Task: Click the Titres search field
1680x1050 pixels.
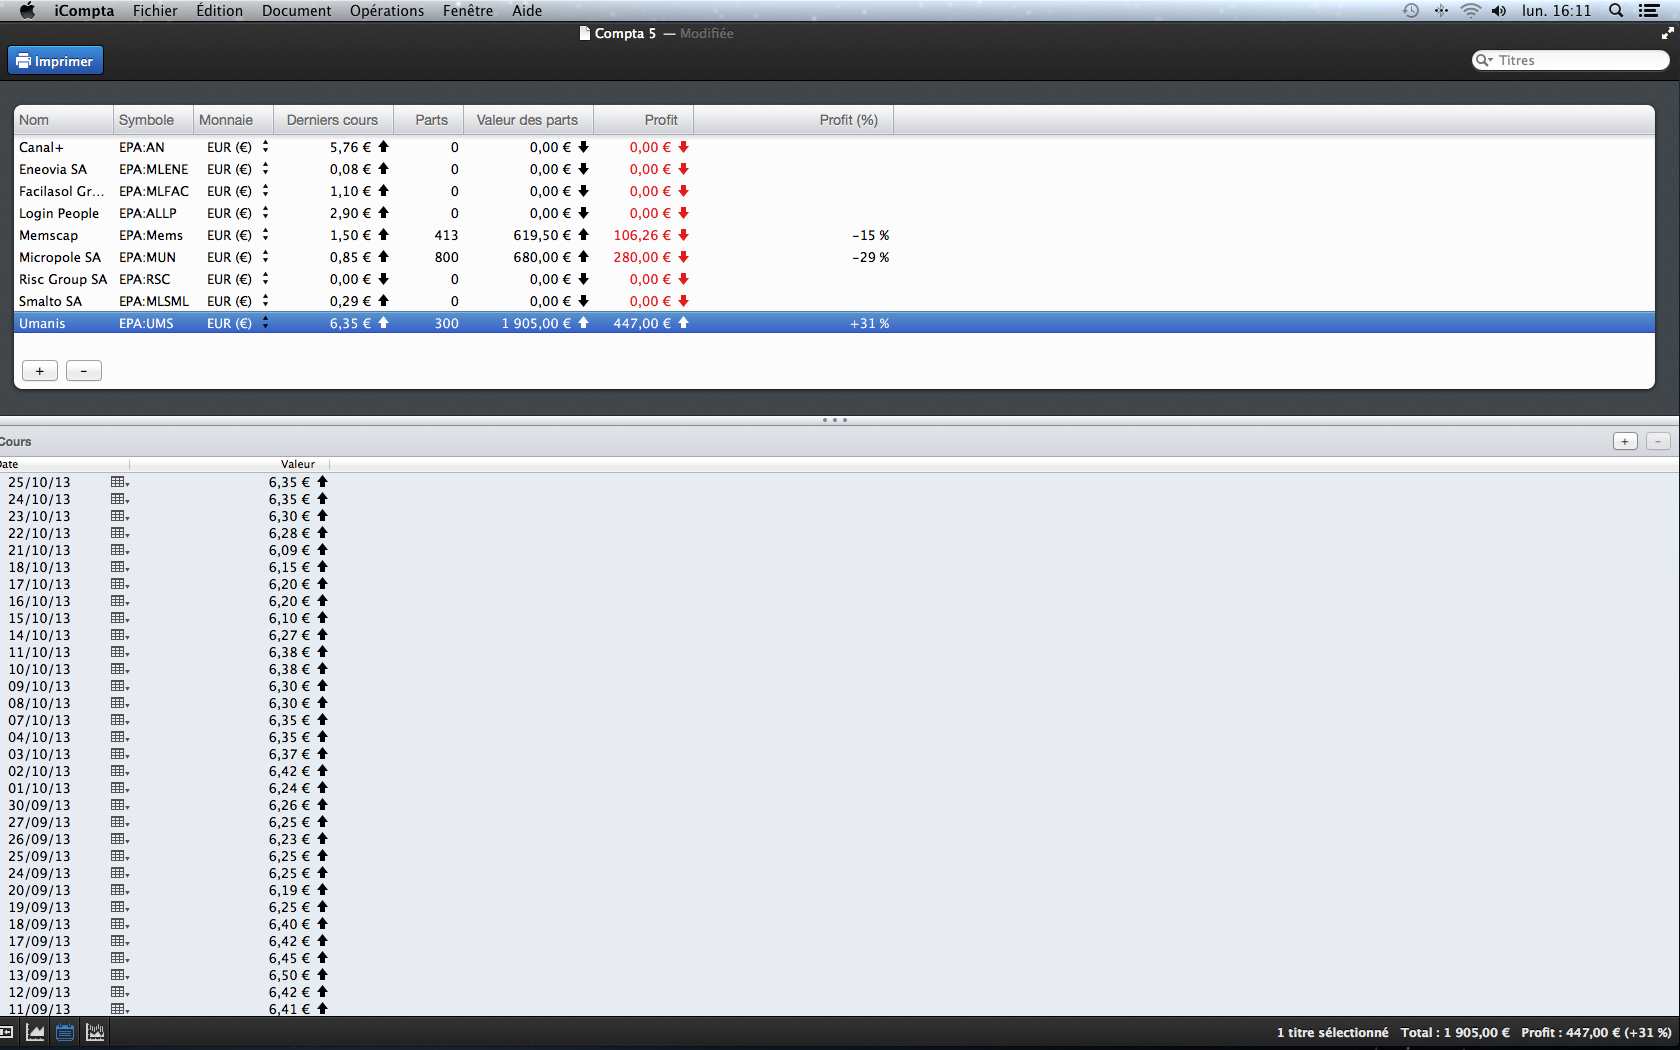Action: coord(1571,60)
